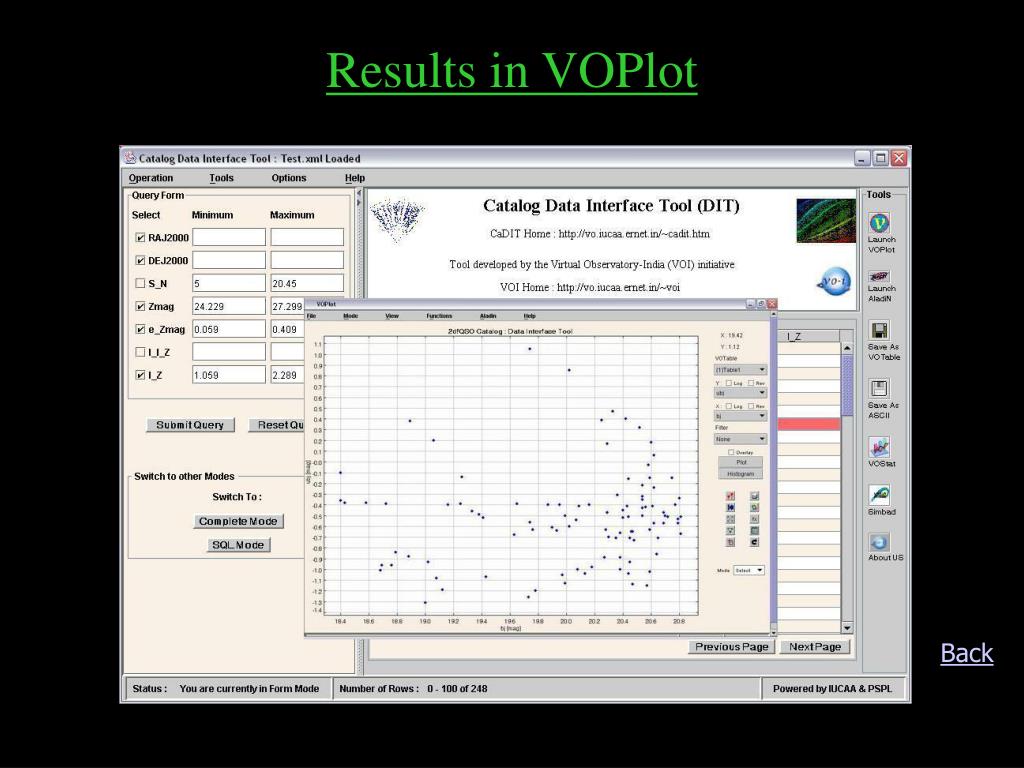1024x768 pixels.
Task: Uncheck the DEJ2000 checkbox
Action: (140, 261)
